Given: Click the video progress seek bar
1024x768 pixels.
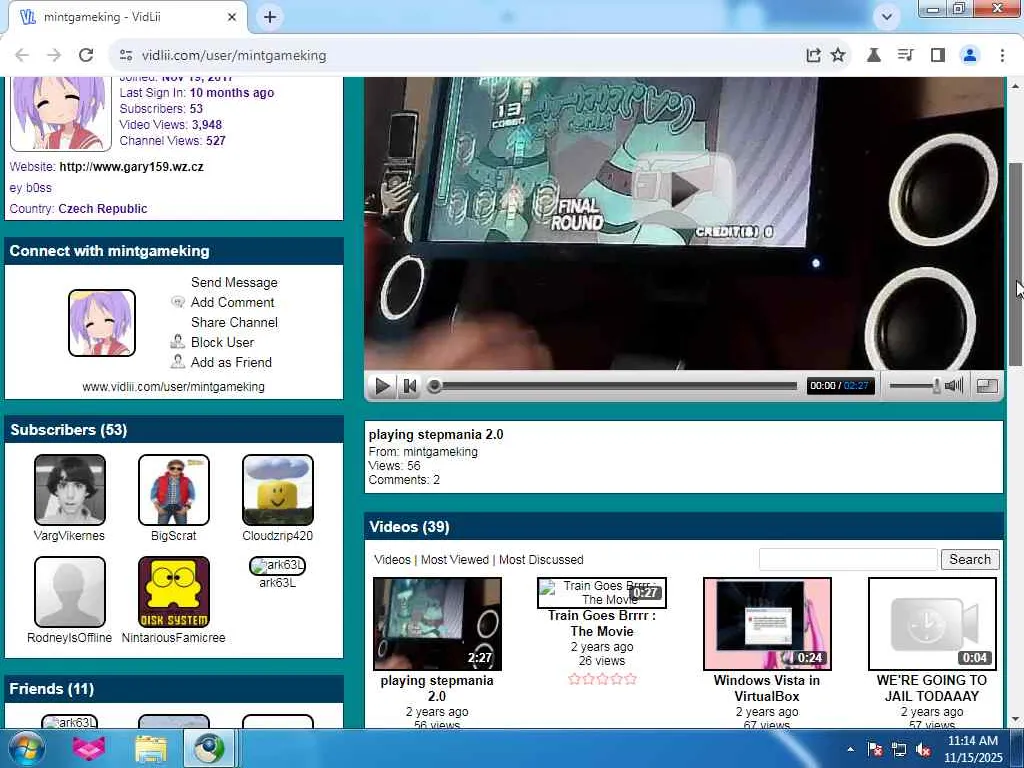Looking at the screenshot, I should [x=614, y=386].
